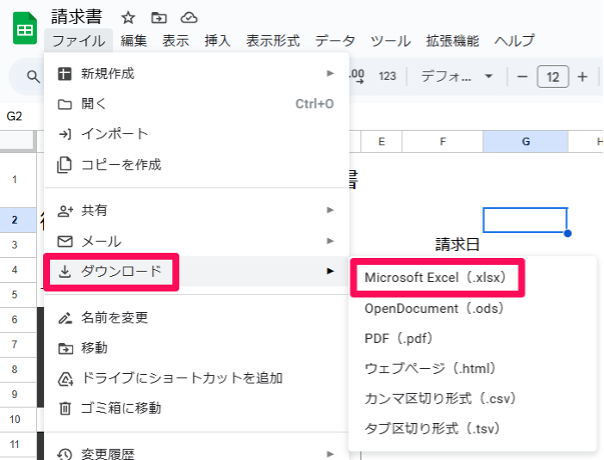Choose ゴミ箱に移動 in the file menu

point(196,408)
